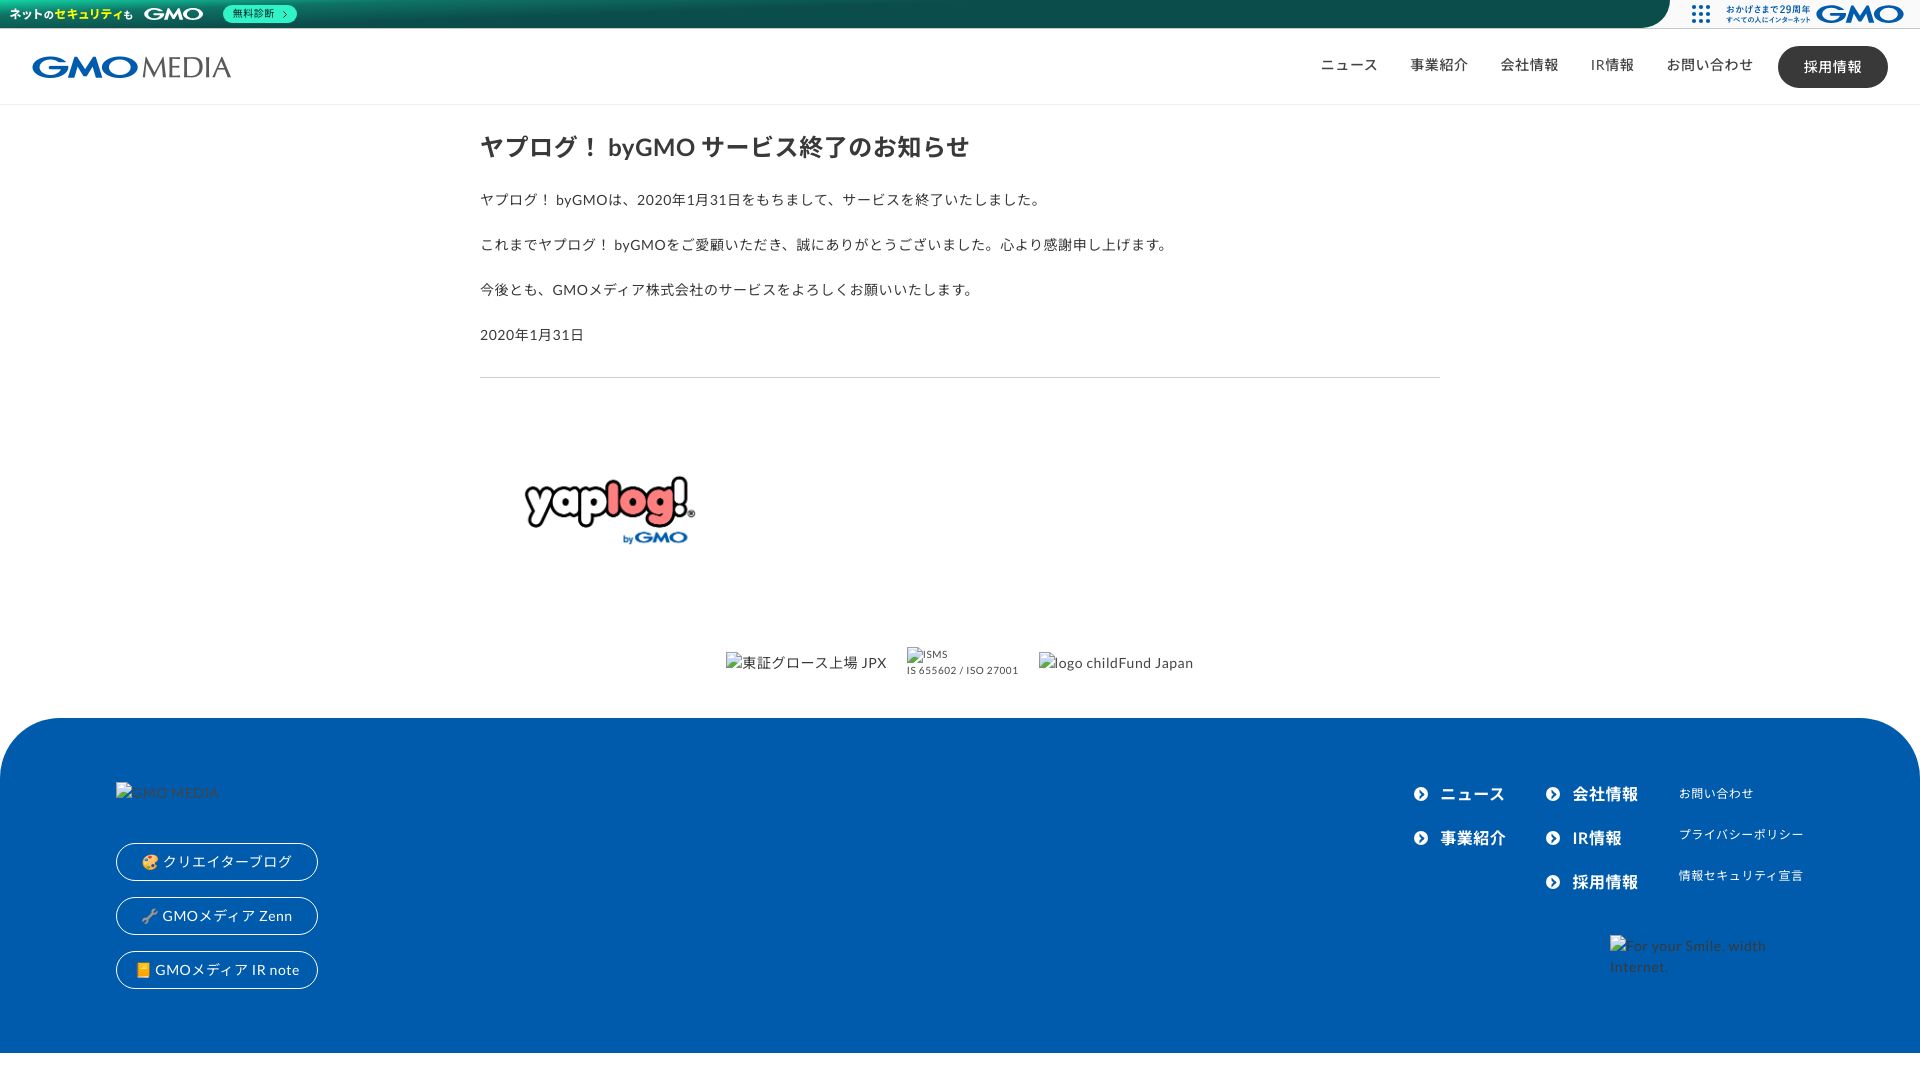Screen dimensions: 1920x1080
Task: Click the arrow icon beside footer ニュース
Action: click(1421, 794)
